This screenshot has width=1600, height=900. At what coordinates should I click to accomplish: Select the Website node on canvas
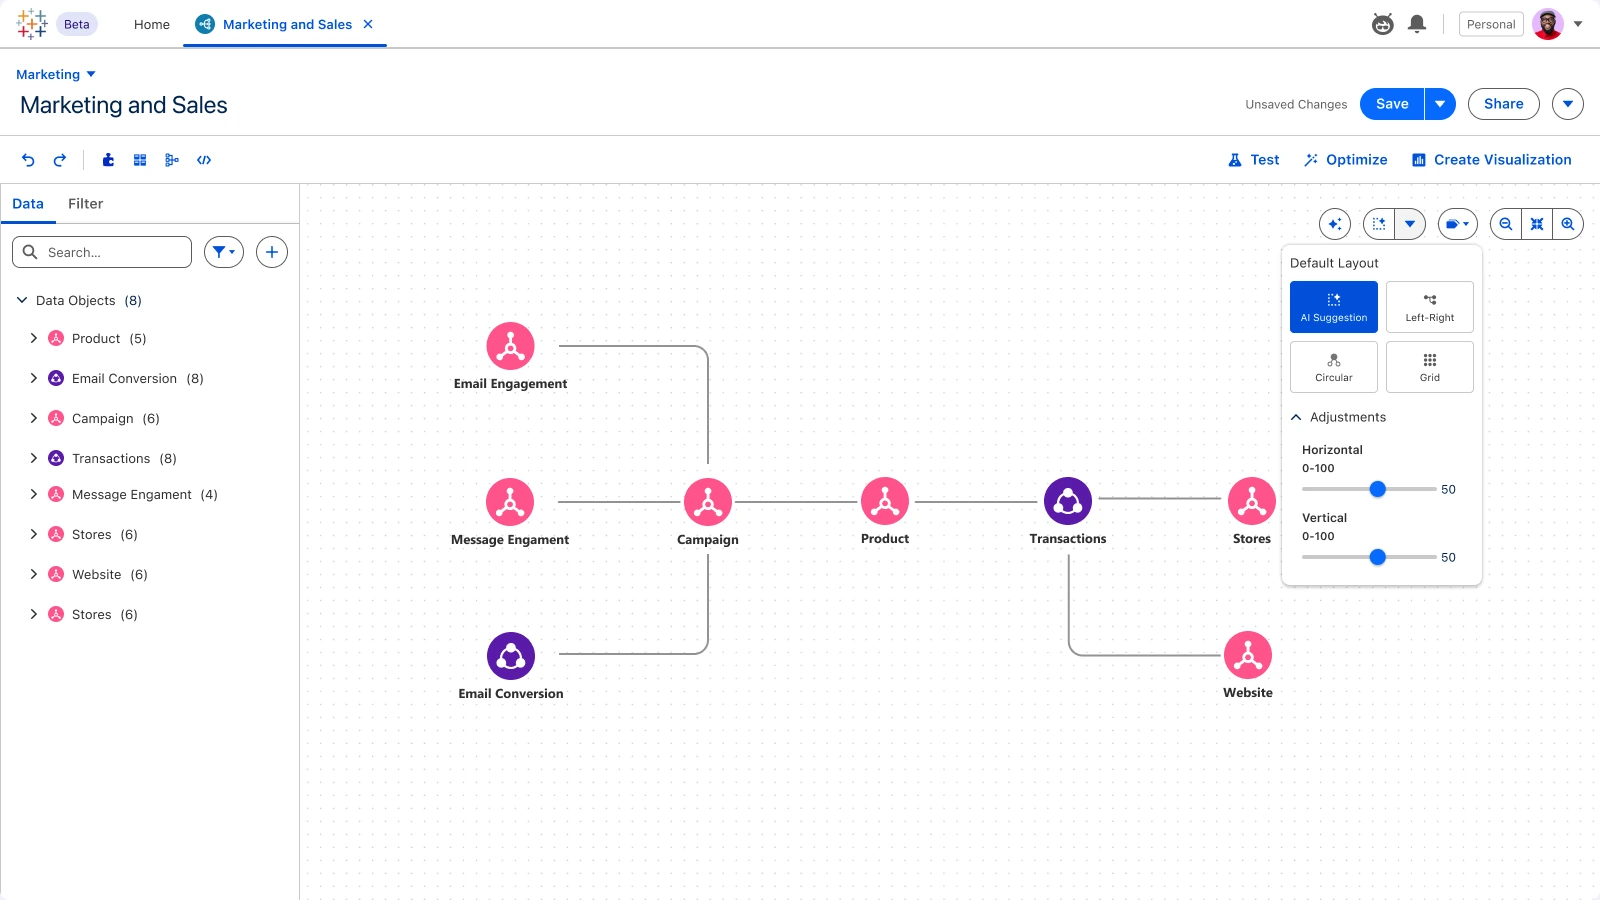coord(1248,655)
